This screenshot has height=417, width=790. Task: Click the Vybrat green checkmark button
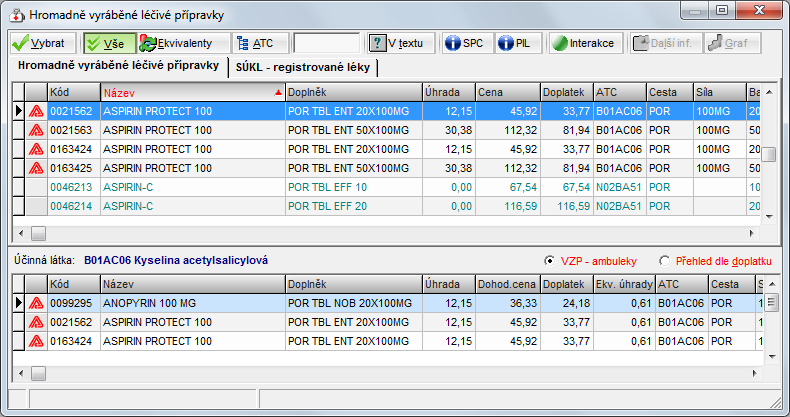(x=43, y=43)
